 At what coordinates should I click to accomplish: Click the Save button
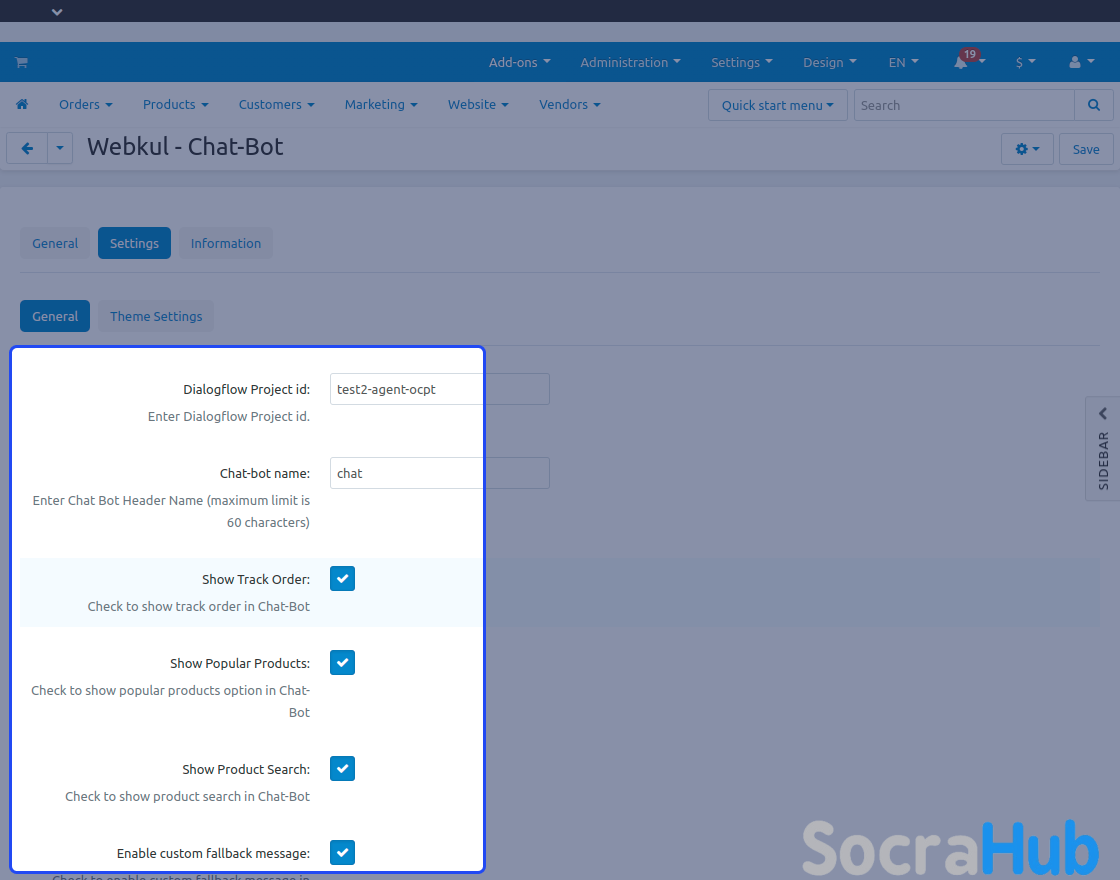[1086, 149]
